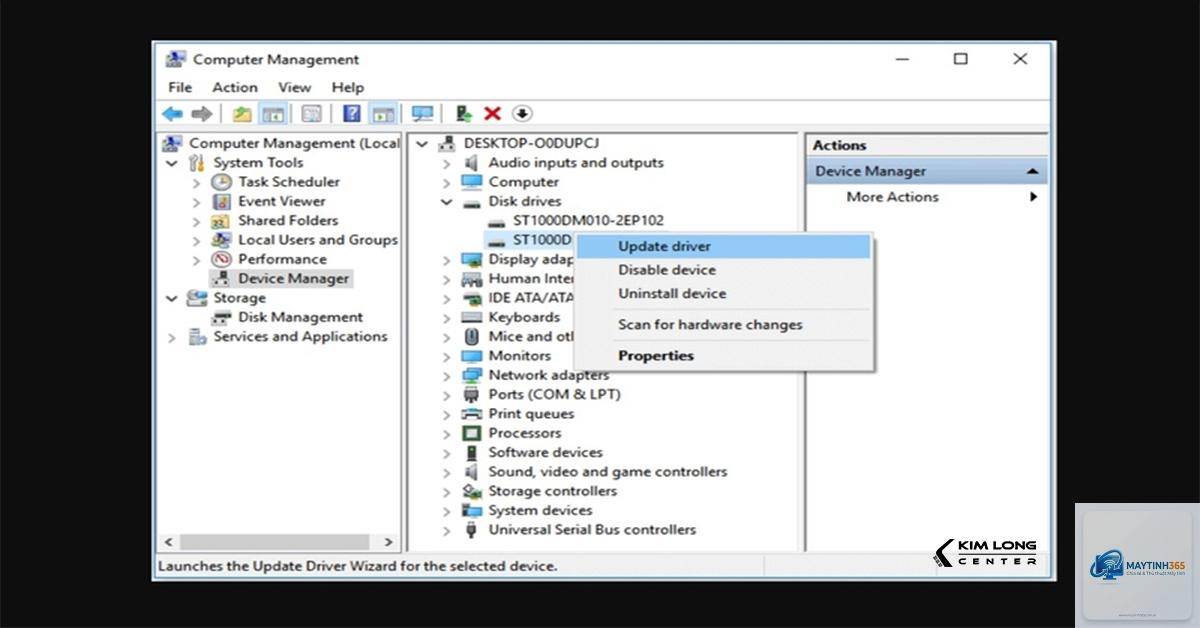The width and height of the screenshot is (1200, 628).
Task: Minimize the Computer Management window
Action: pos(901,59)
